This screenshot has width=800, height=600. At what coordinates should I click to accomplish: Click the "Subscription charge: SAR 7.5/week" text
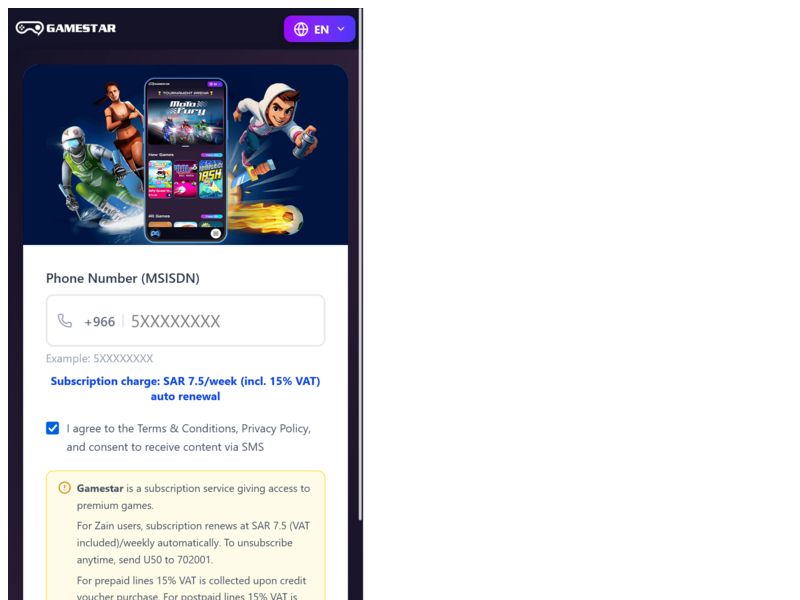[x=185, y=388]
